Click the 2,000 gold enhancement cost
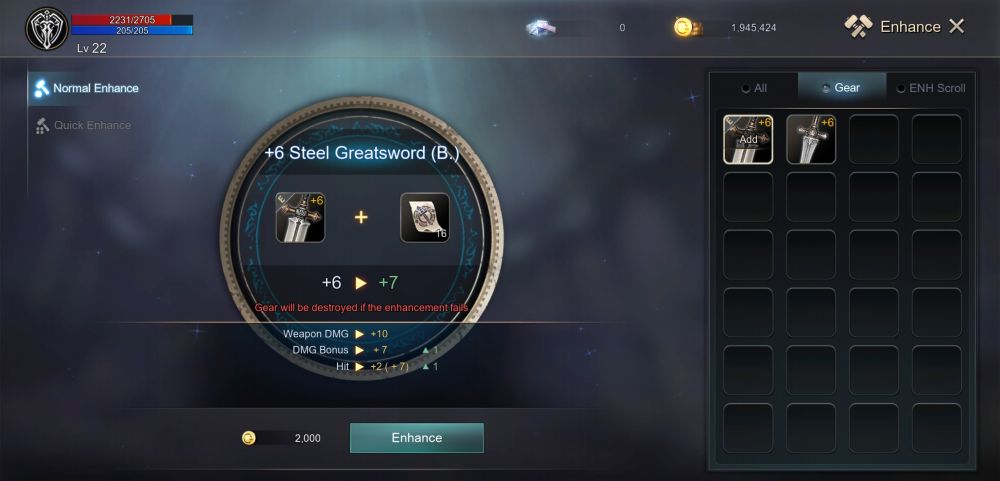 [x=307, y=438]
